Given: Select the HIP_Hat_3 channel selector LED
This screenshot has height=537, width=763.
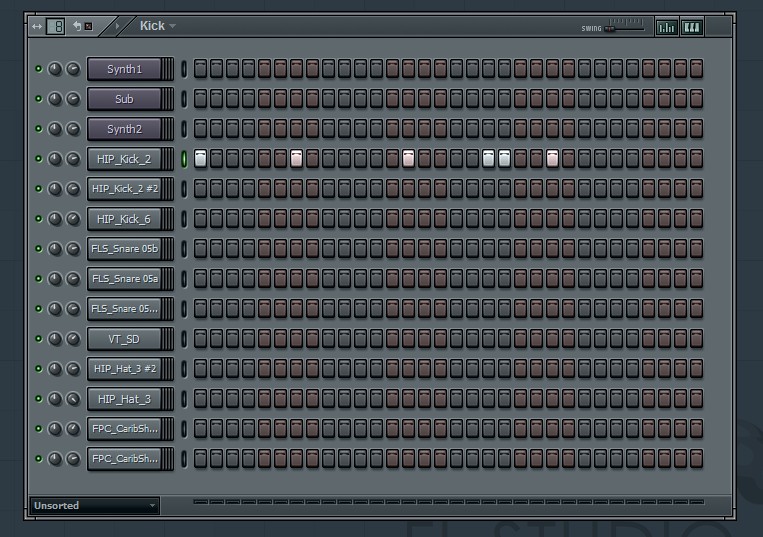Looking at the screenshot, I should pos(184,399).
